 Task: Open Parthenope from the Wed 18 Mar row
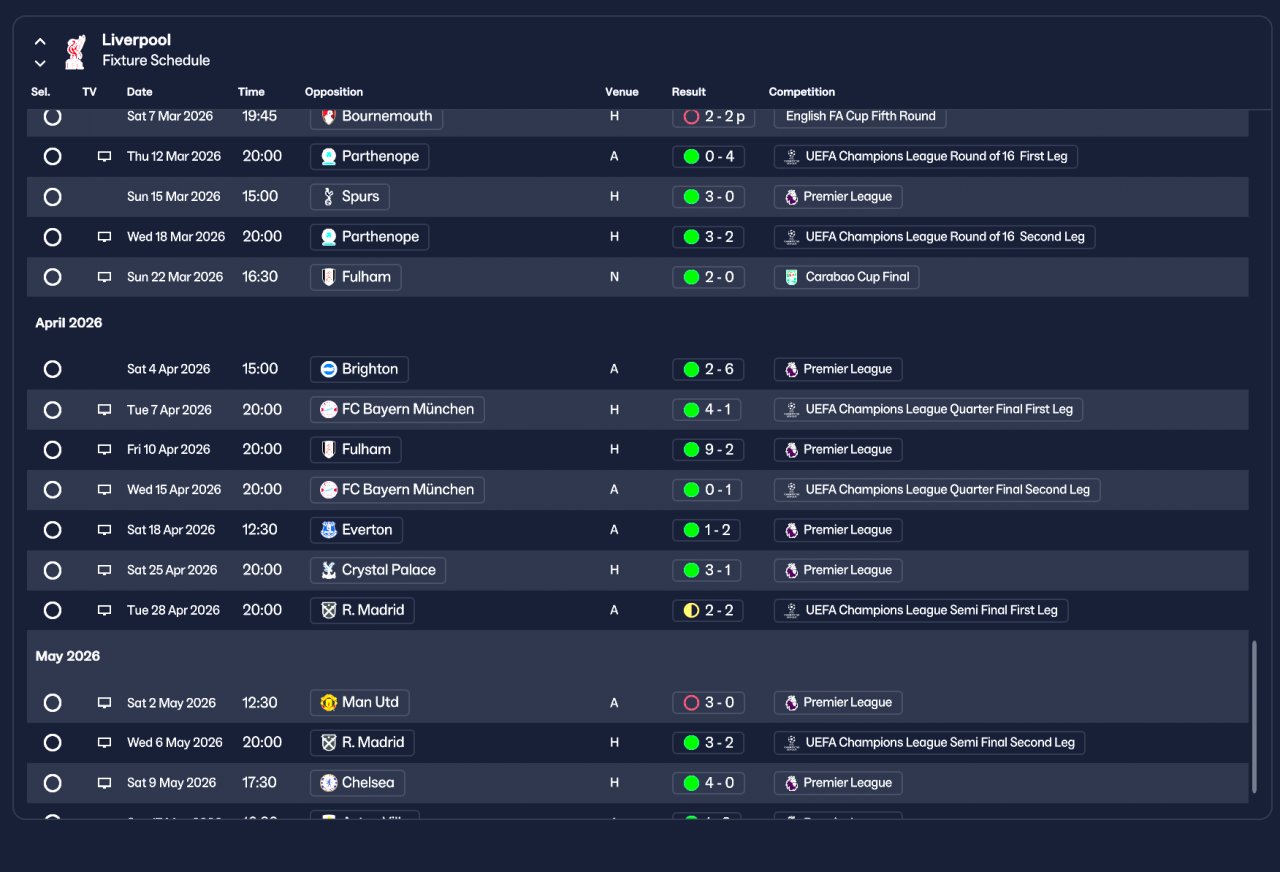pyautogui.click(x=369, y=237)
